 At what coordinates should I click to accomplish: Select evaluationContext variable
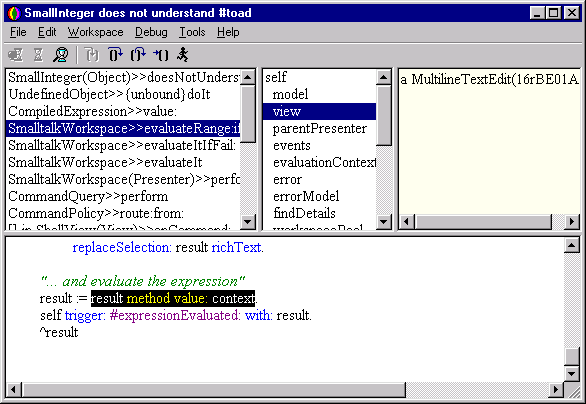click(x=320, y=162)
